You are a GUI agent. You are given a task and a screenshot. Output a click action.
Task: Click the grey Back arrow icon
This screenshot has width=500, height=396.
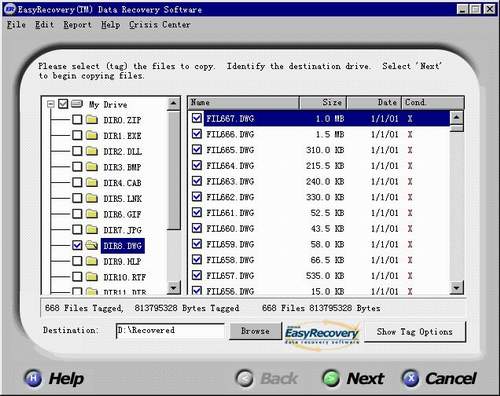[x=245, y=378]
